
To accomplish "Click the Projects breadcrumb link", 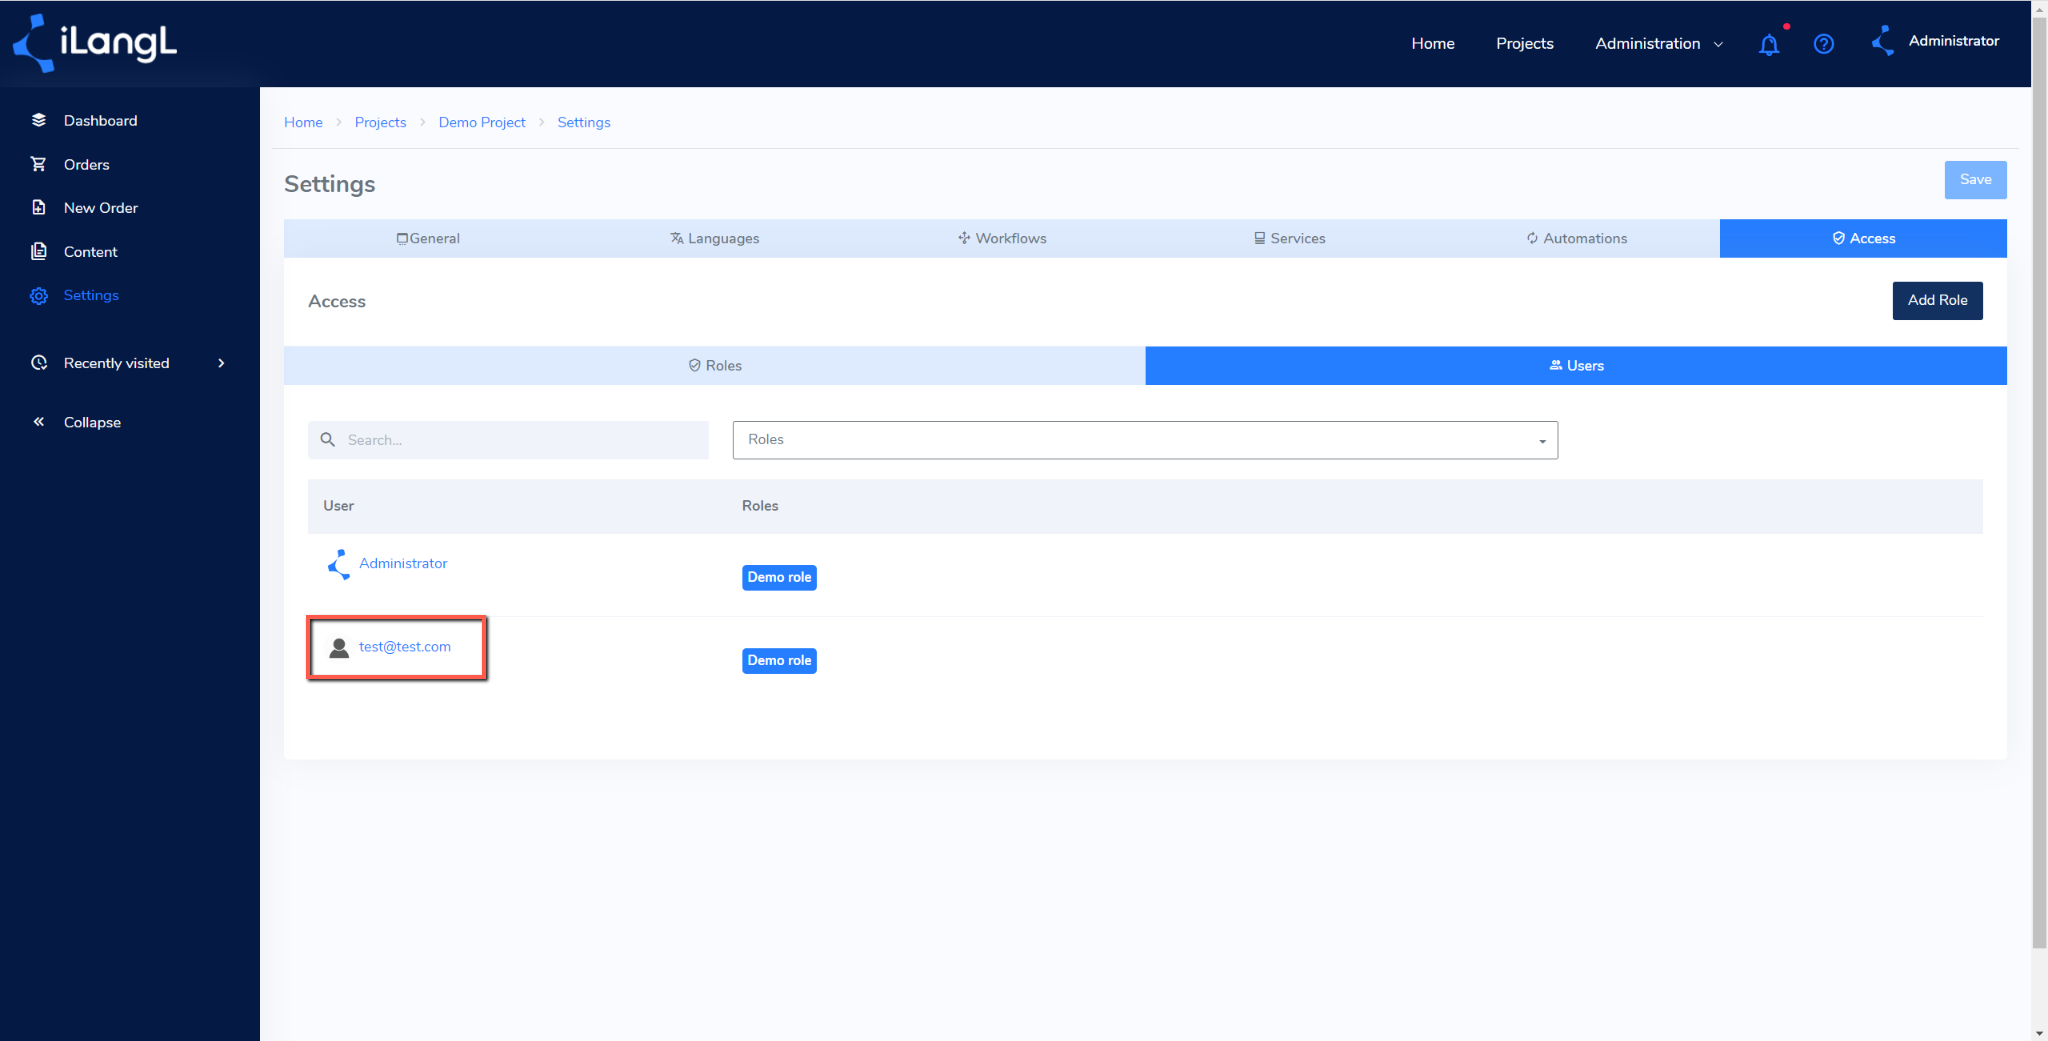I will [380, 122].
